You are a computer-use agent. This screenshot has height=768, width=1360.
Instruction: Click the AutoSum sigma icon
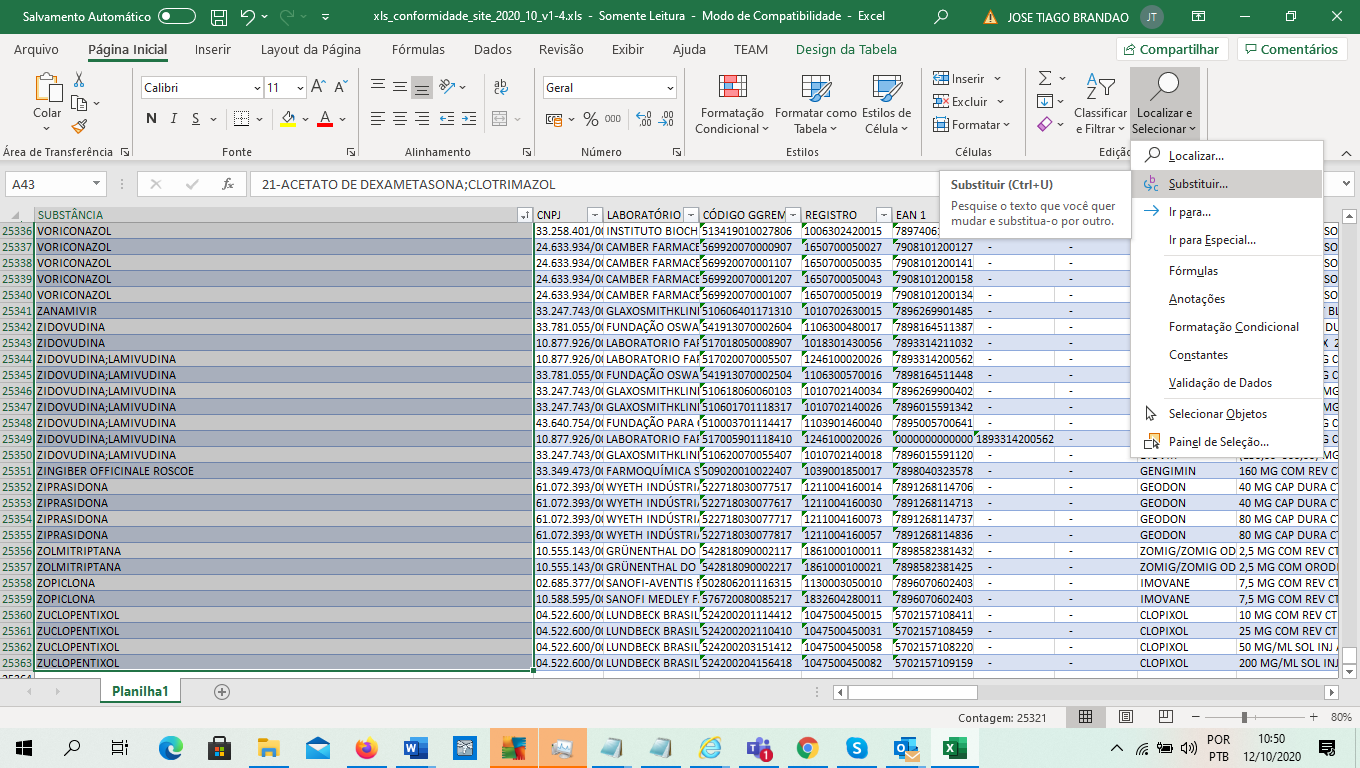[1045, 78]
